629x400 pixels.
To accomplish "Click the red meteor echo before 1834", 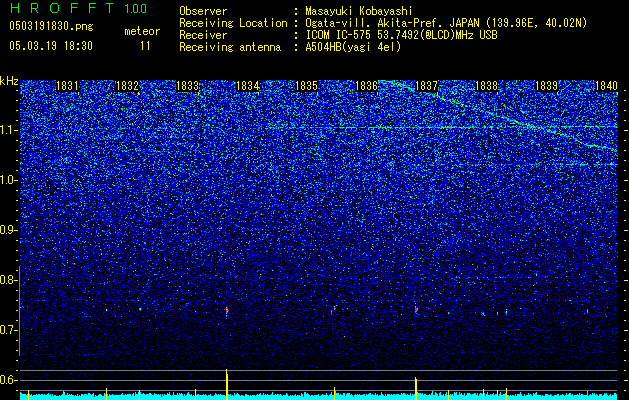I will (227, 311).
